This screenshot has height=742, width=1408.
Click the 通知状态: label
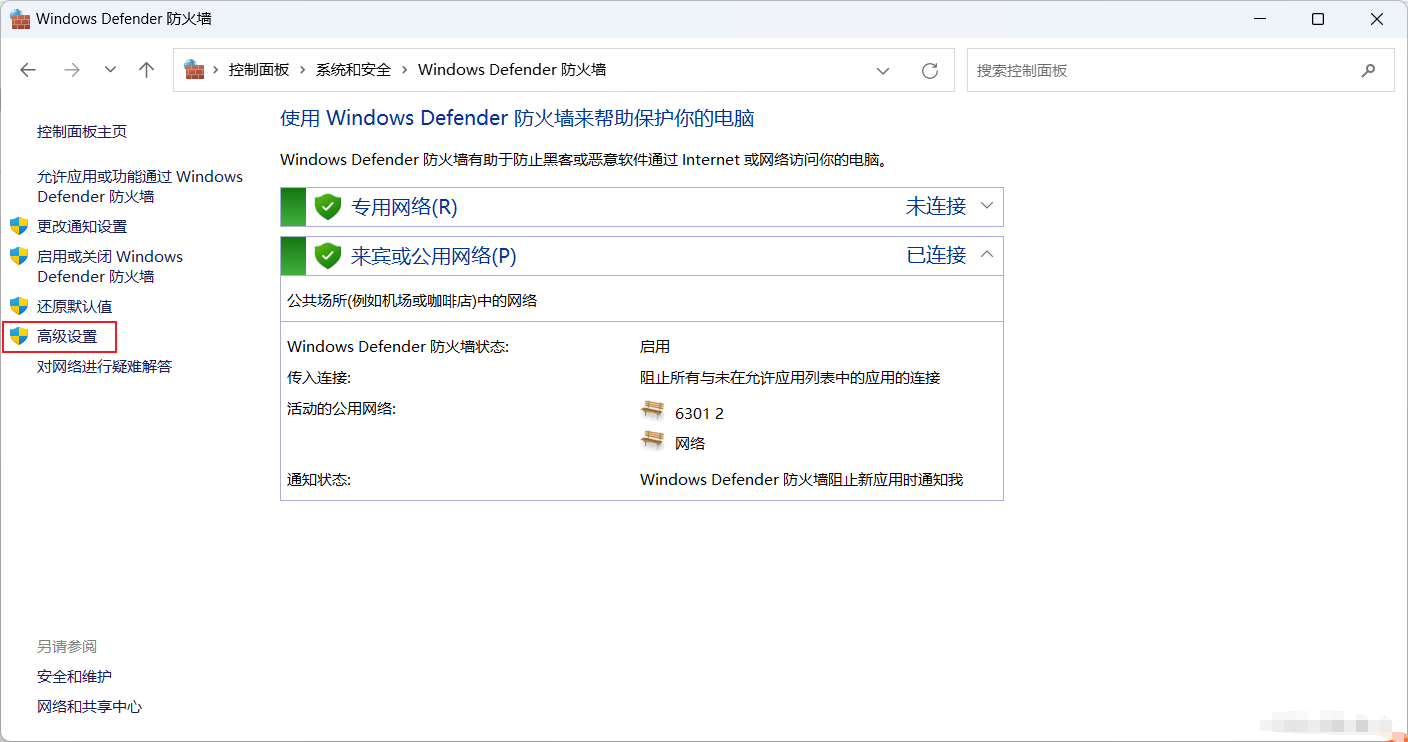[319, 480]
